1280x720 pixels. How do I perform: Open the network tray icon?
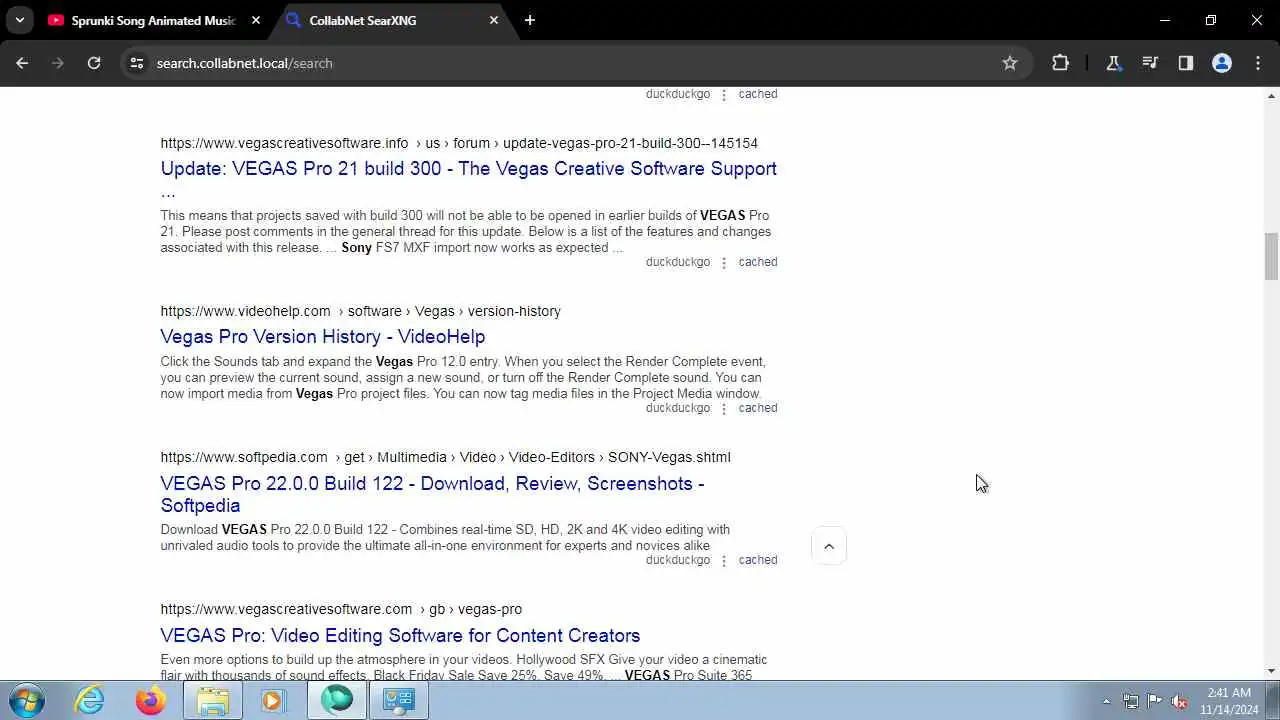point(1131,701)
